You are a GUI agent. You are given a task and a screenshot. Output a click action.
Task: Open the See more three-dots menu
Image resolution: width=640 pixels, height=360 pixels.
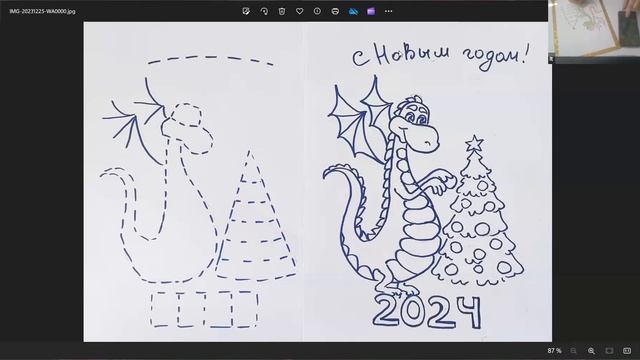389,11
